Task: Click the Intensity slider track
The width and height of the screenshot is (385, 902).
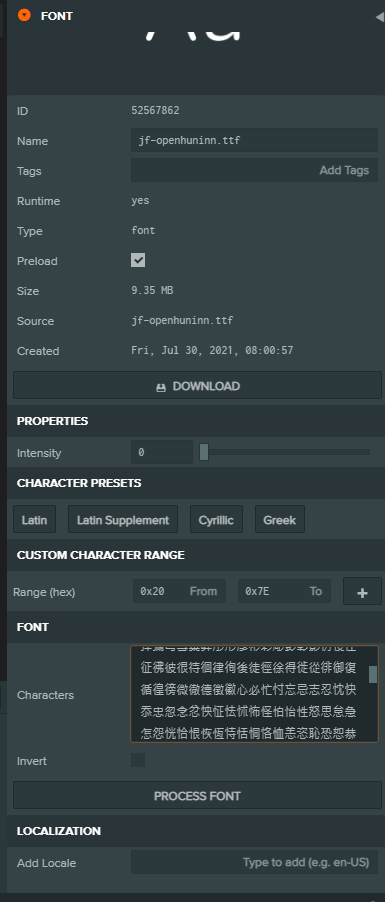Action: (x=285, y=452)
